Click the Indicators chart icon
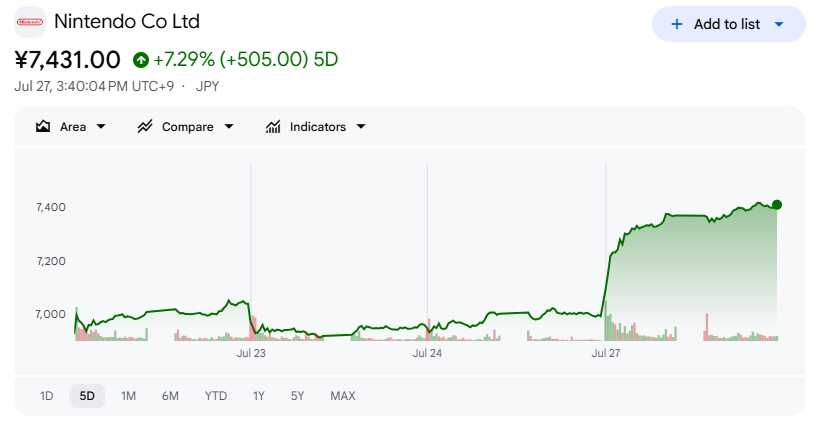Screen dimensions: 819x429 tap(273, 126)
